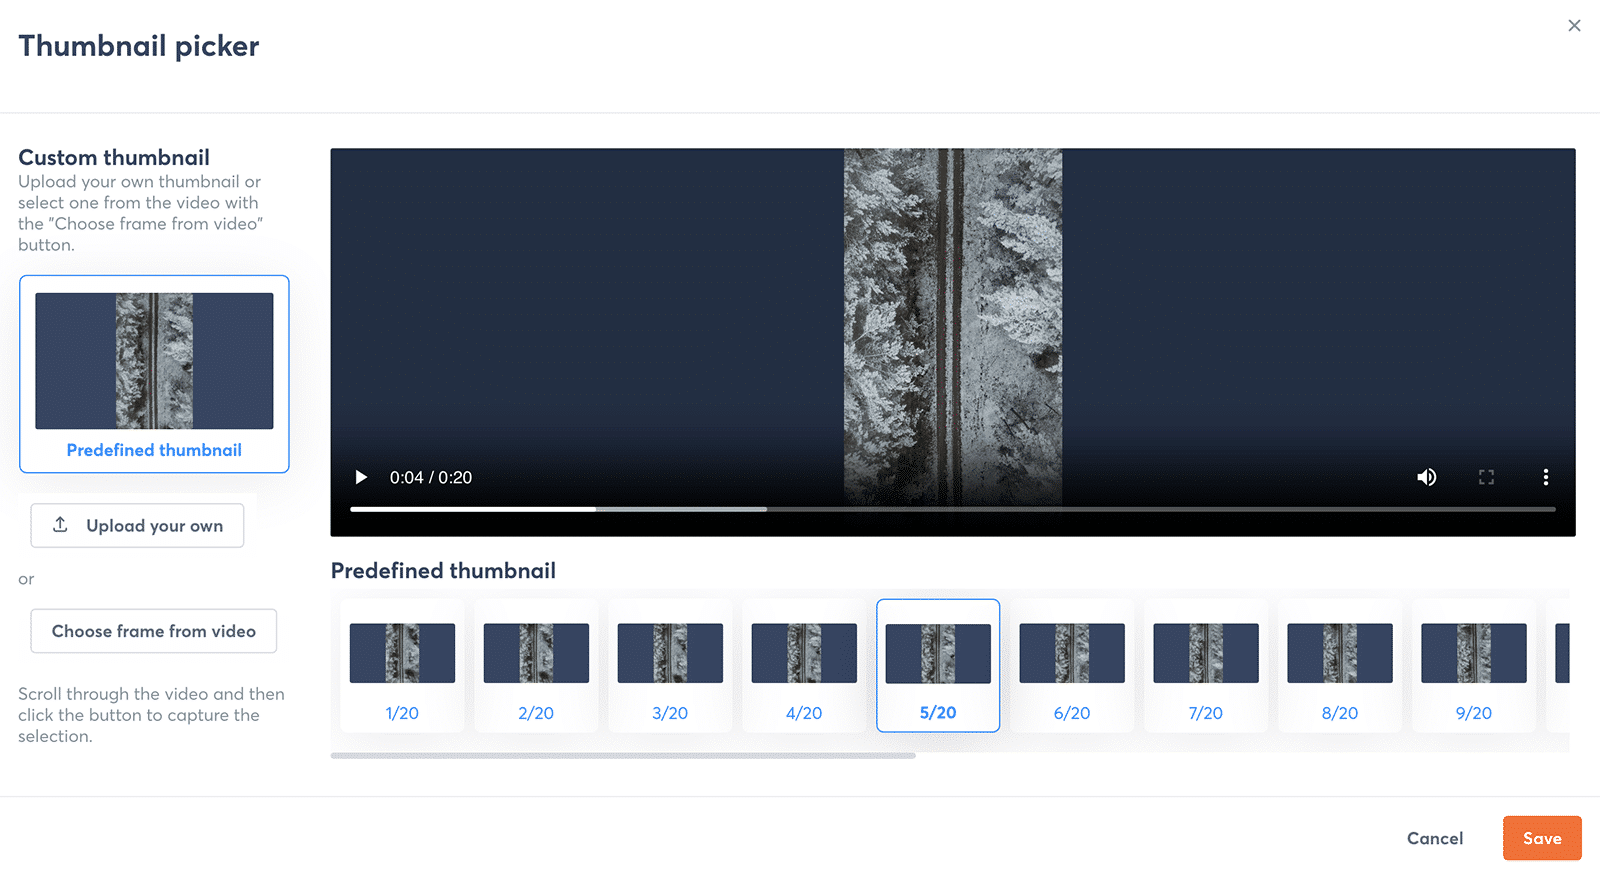1600x871 pixels.
Task: Cancel the thumbnail picker
Action: [1434, 838]
